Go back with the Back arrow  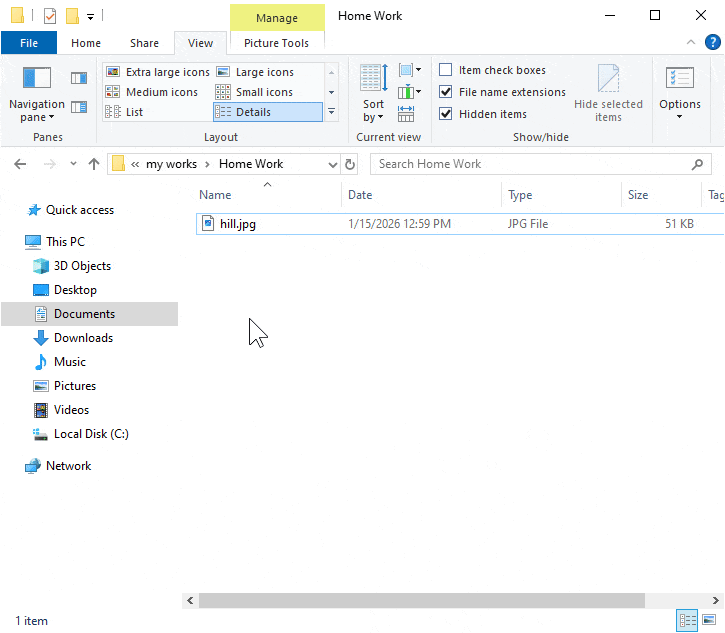pos(20,164)
